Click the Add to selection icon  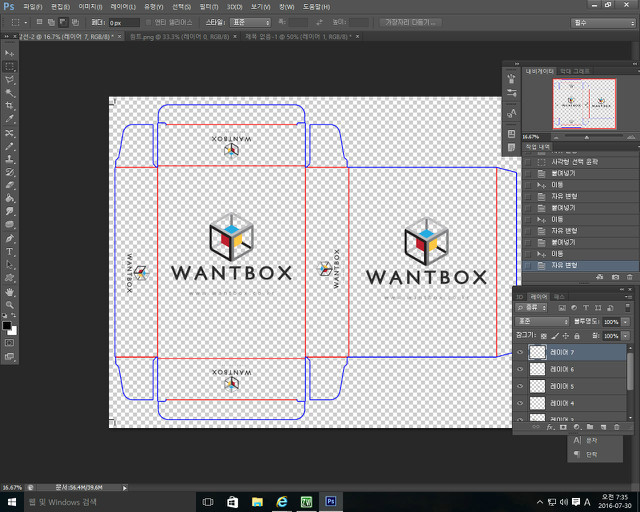click(51, 22)
